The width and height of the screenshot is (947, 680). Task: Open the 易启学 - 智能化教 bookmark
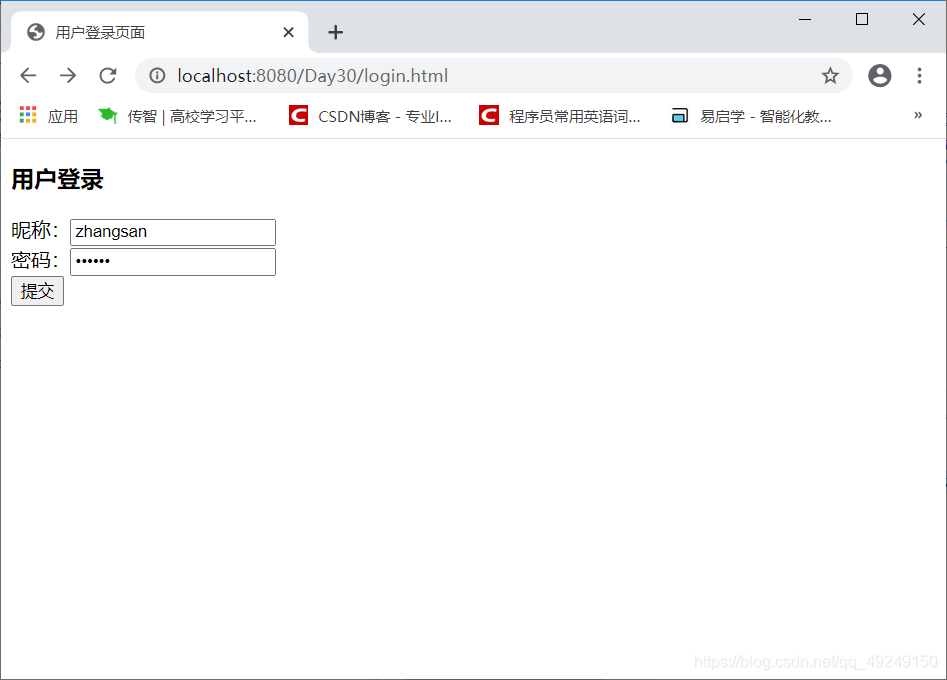(751, 116)
